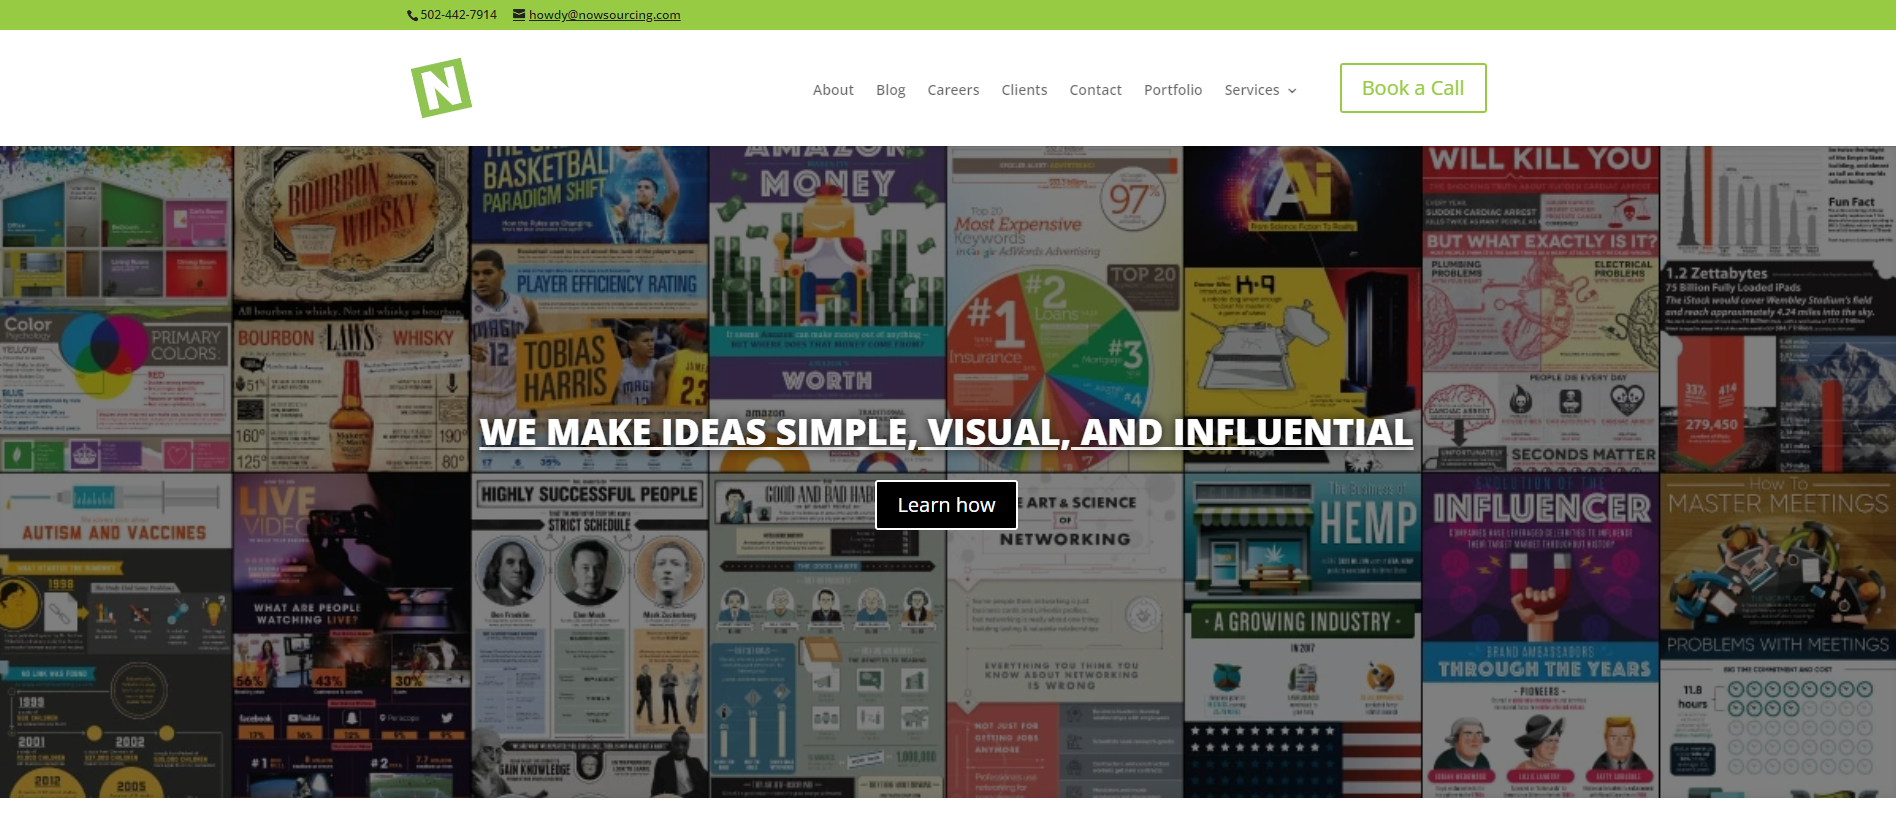This screenshot has width=1896, height=831.
Task: Open the Contact page
Action: click(x=1095, y=90)
